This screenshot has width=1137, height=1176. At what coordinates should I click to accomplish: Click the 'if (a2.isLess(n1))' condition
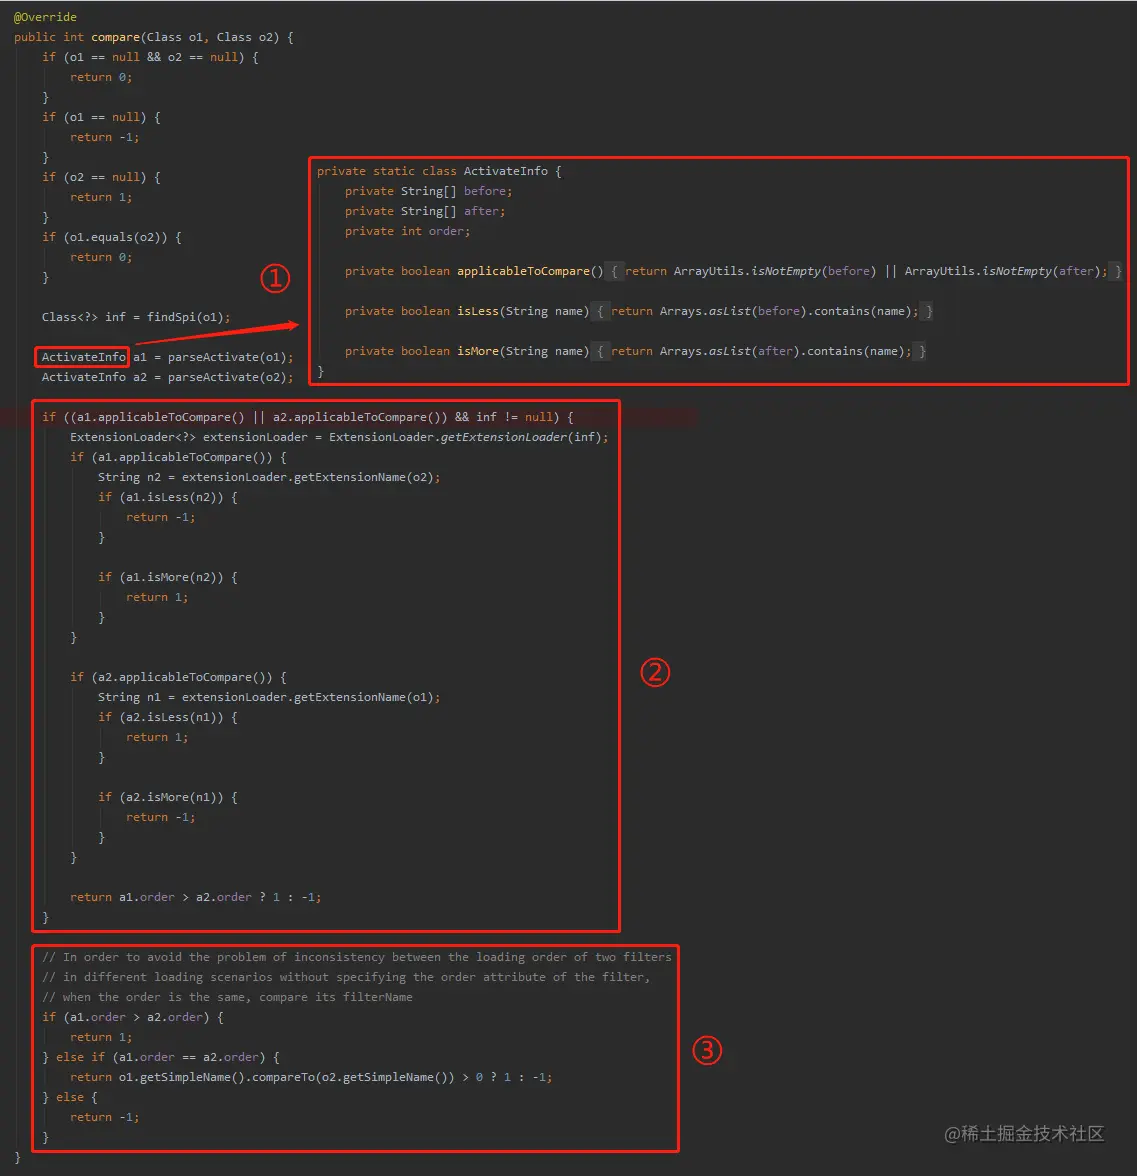167,718
